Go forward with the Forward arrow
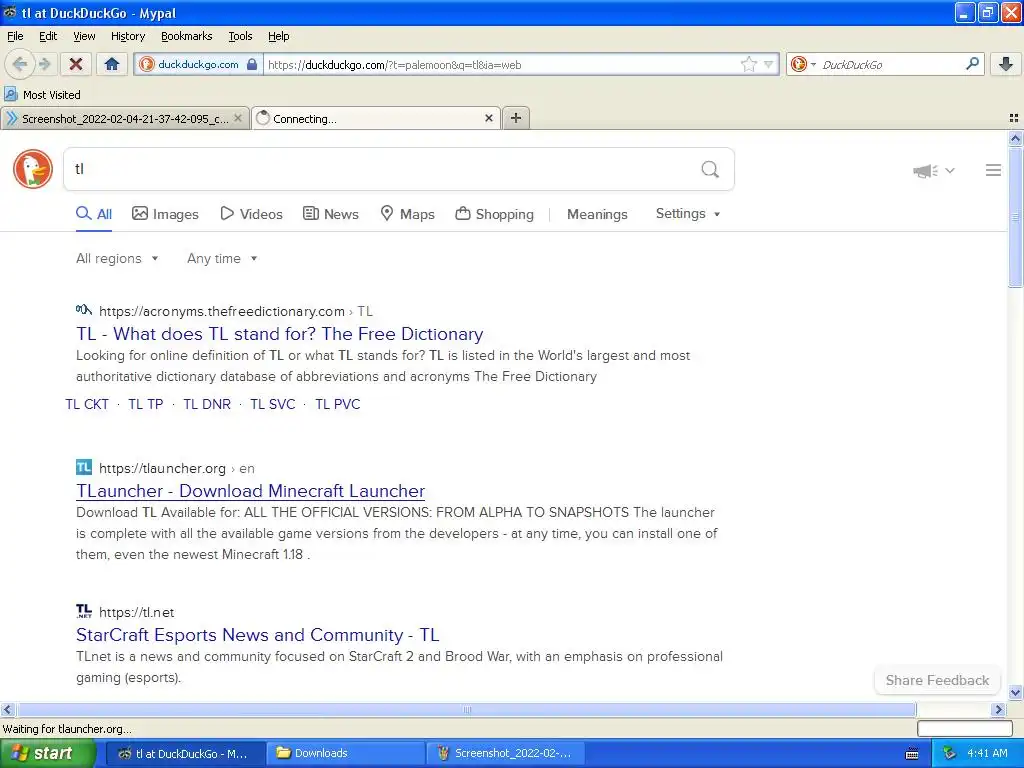 click(x=44, y=64)
